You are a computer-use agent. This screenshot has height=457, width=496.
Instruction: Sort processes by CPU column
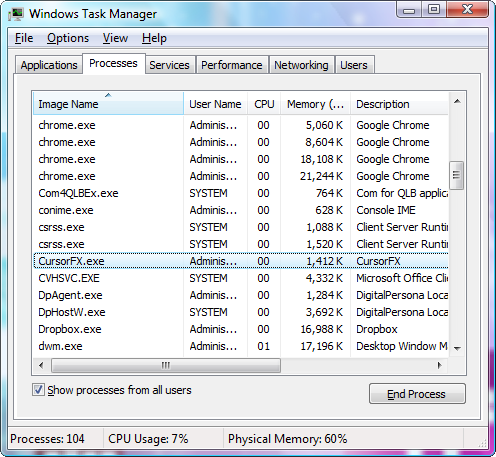pyautogui.click(x=264, y=104)
